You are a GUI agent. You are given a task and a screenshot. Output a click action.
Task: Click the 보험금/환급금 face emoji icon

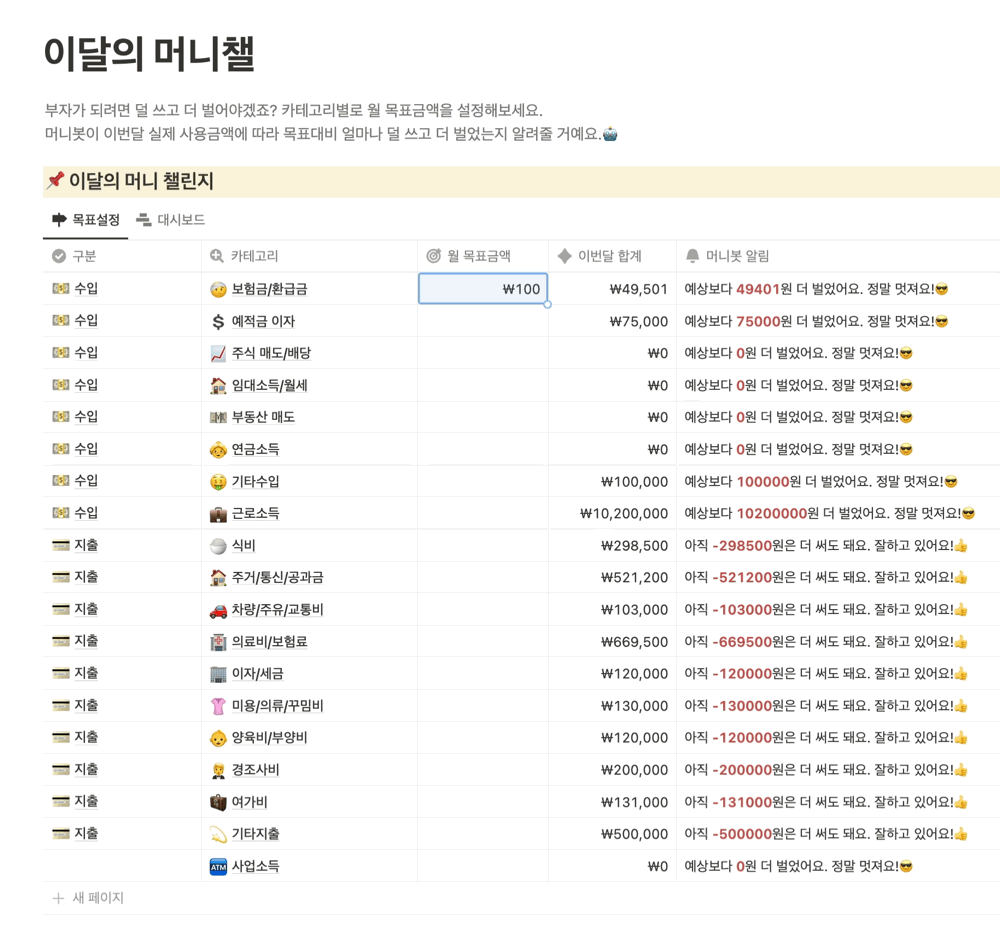[x=218, y=290]
